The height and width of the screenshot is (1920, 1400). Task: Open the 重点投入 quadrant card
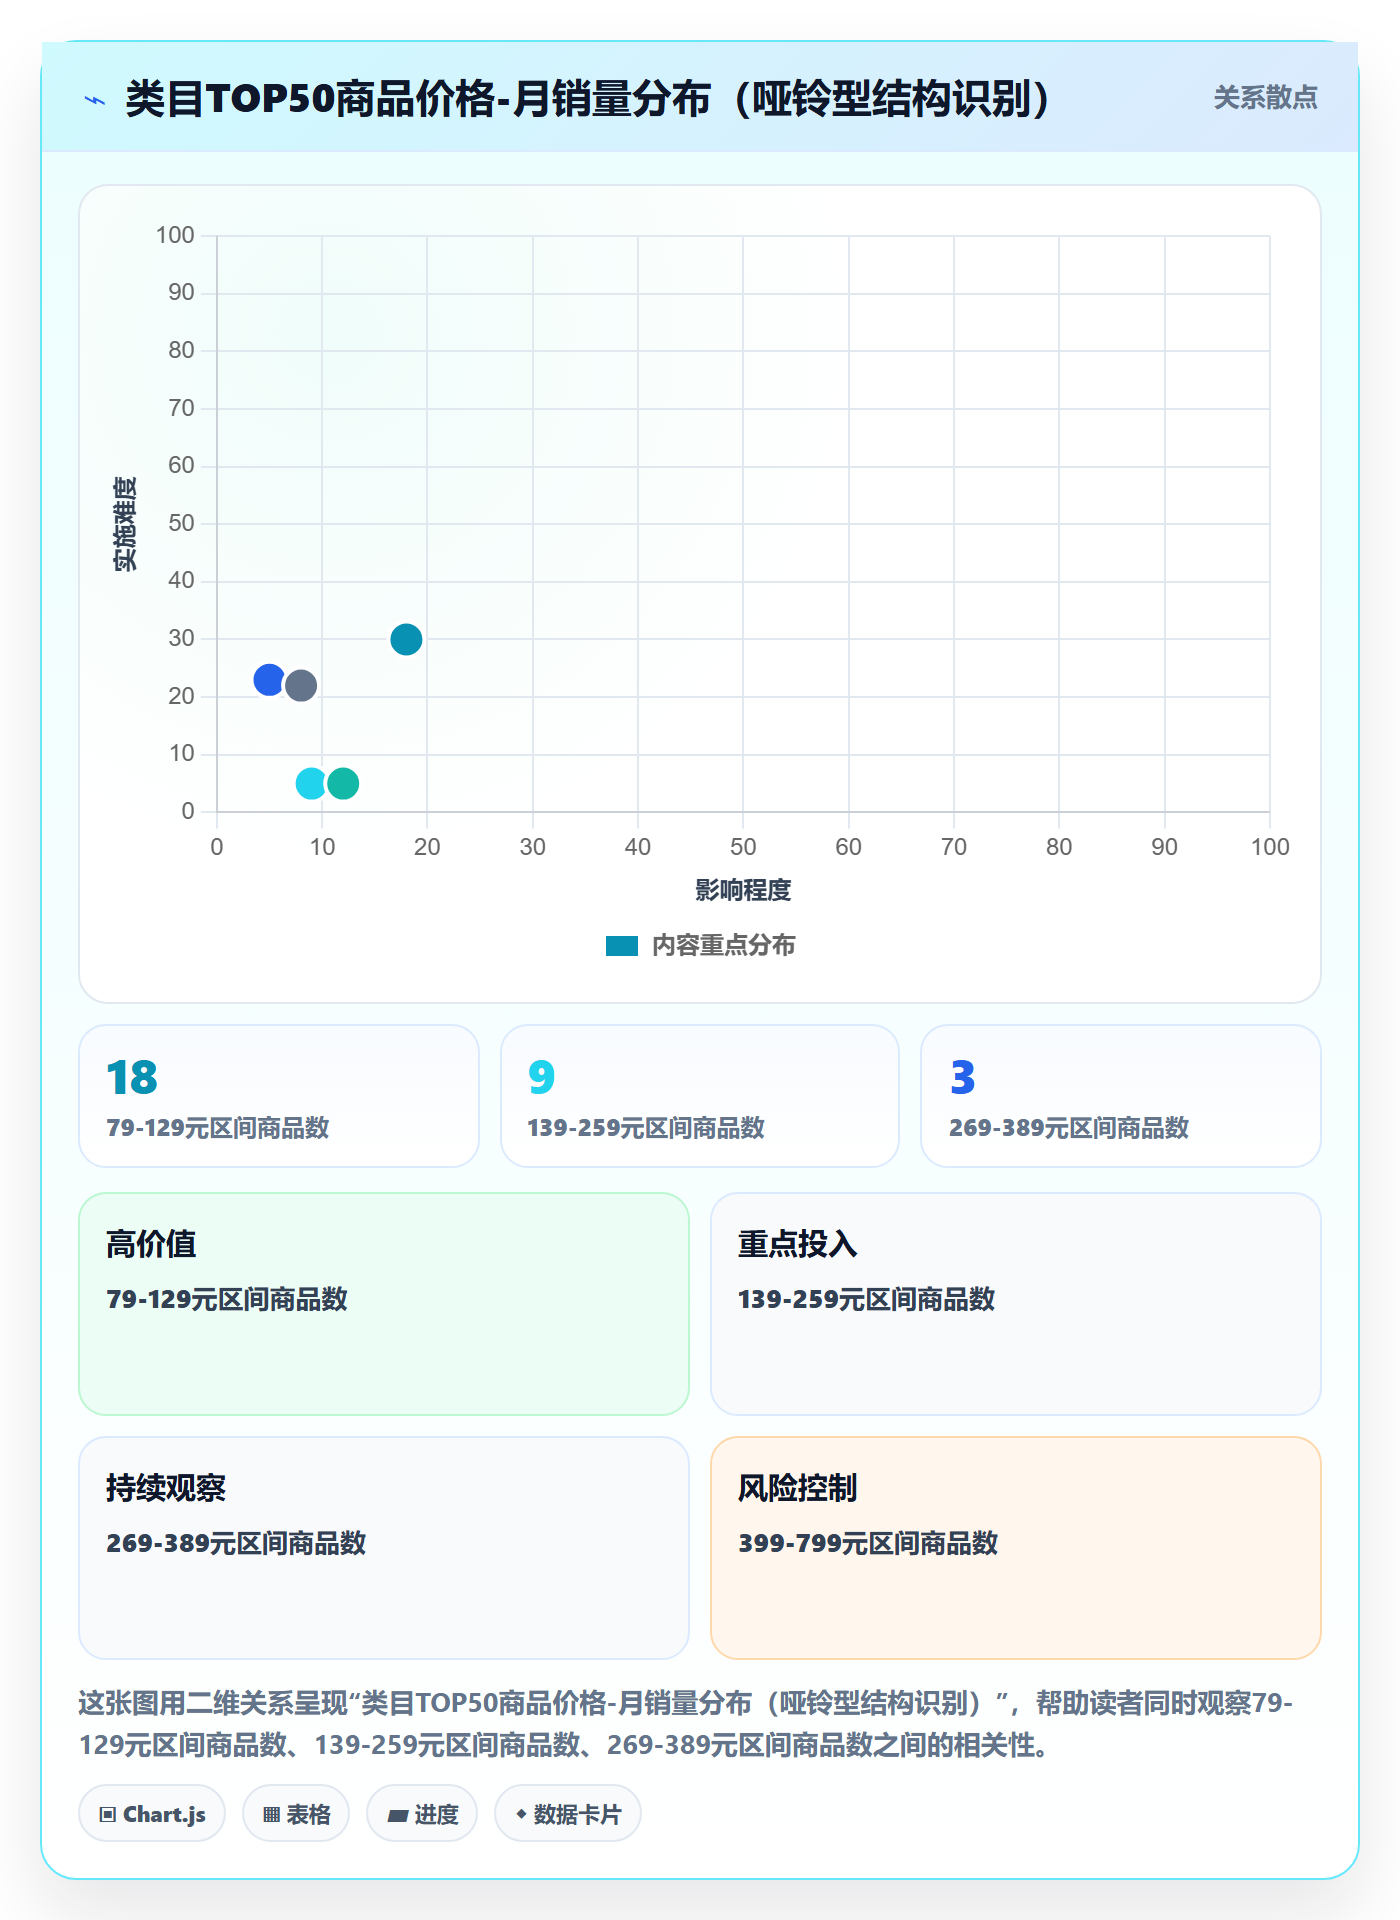tap(1016, 1304)
